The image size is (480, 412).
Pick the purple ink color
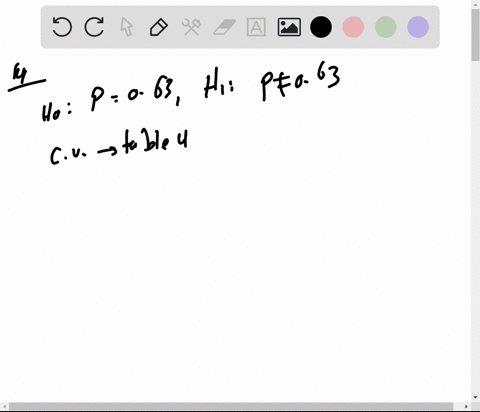pyautogui.click(x=418, y=27)
